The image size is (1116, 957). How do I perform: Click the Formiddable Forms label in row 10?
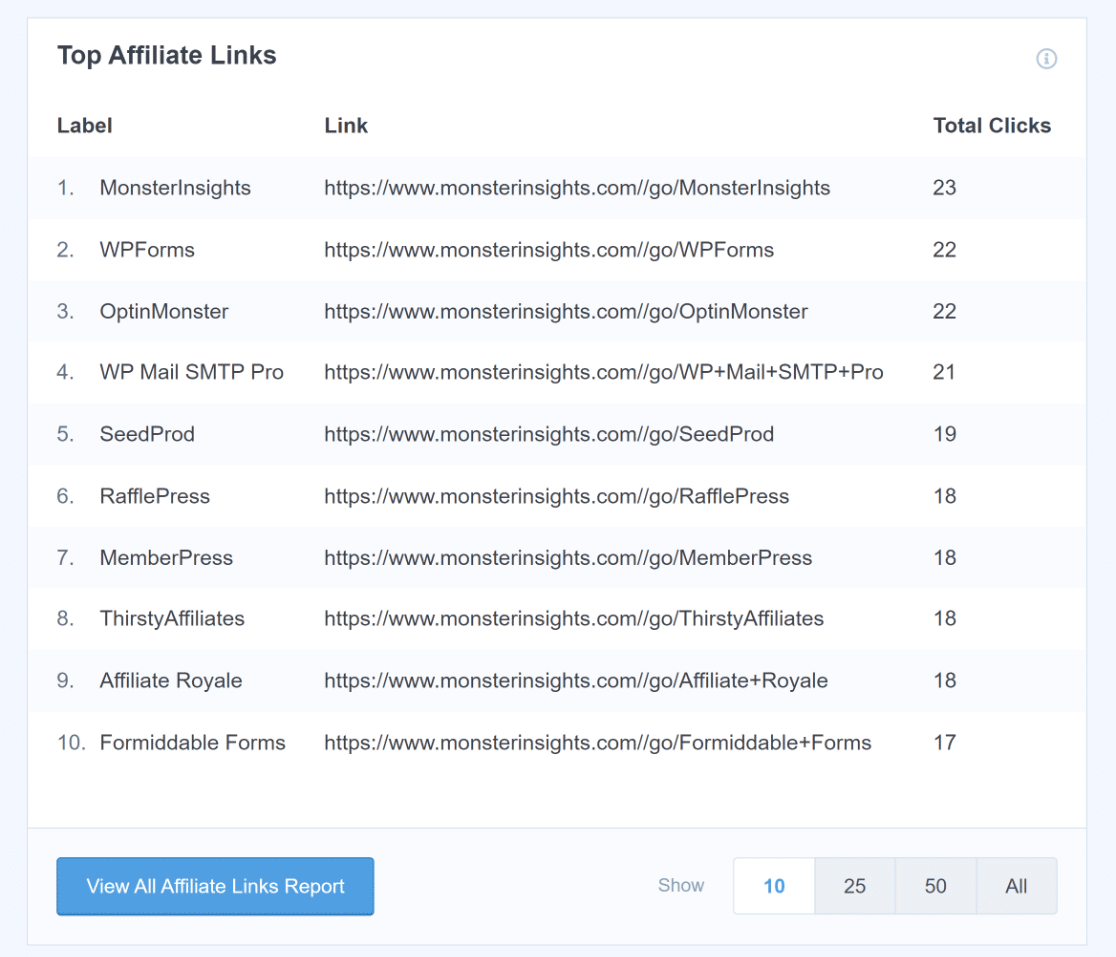tap(192, 743)
